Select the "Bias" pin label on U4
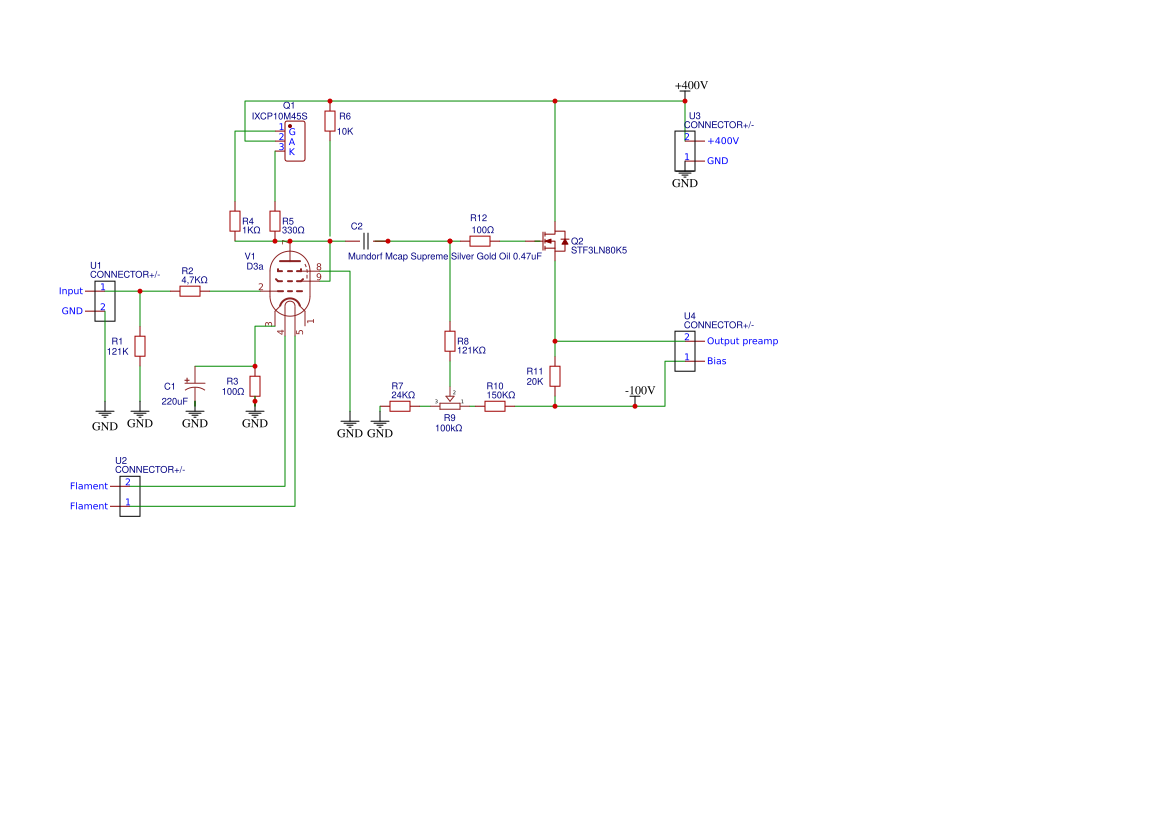Viewport: 1169px width, 828px height. pos(716,361)
